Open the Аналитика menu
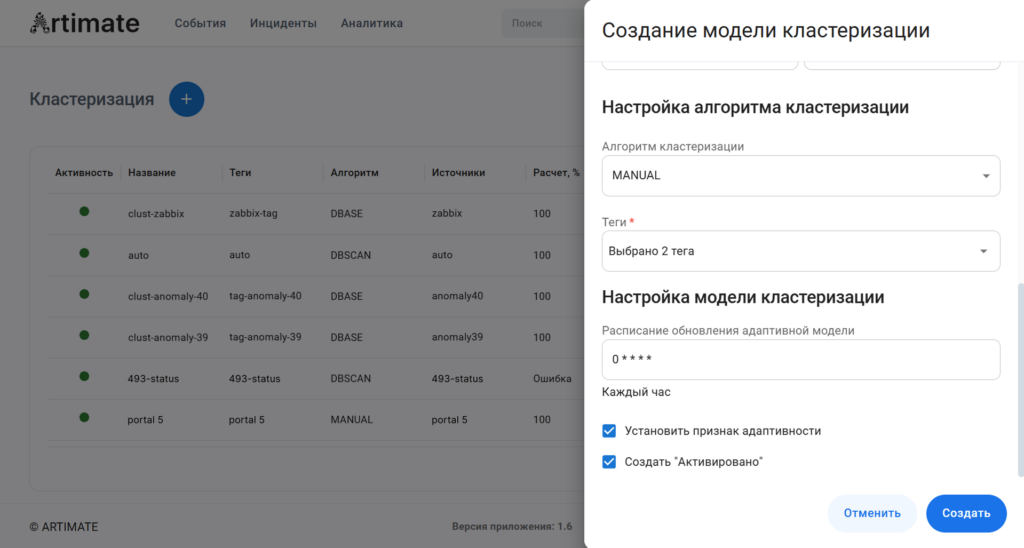1024x548 pixels. point(372,24)
